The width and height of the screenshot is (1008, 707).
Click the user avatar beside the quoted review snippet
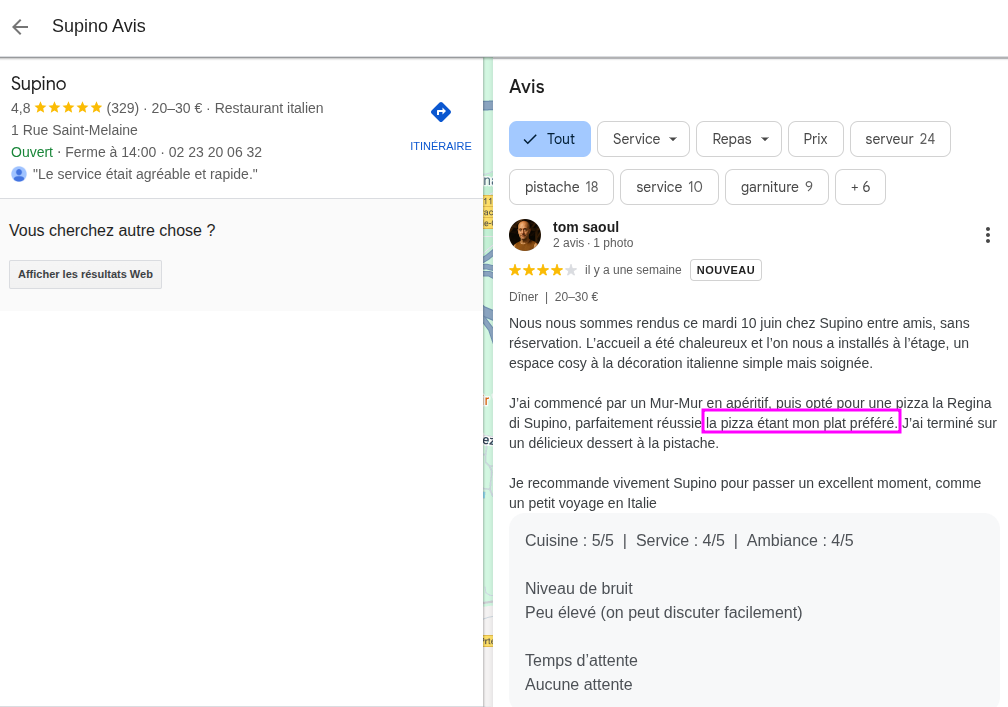click(19, 174)
